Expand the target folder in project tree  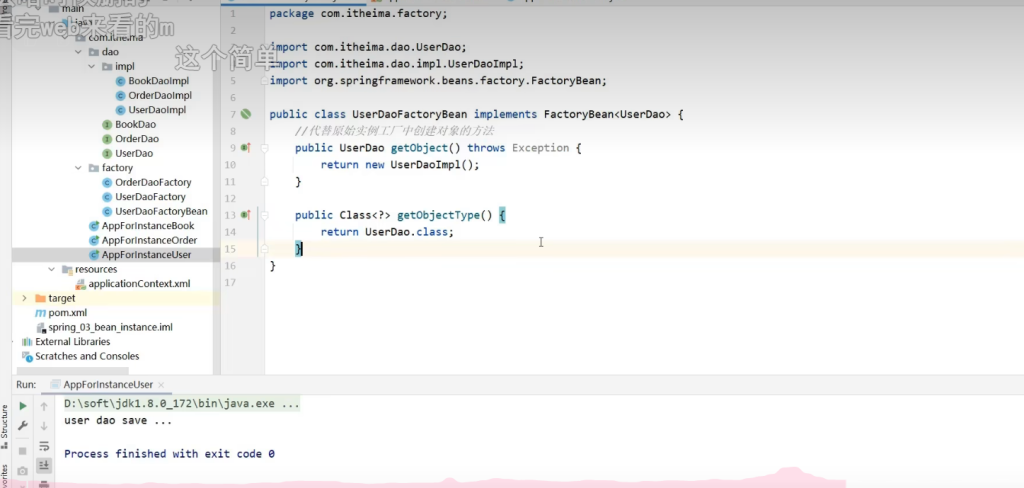(x=25, y=298)
